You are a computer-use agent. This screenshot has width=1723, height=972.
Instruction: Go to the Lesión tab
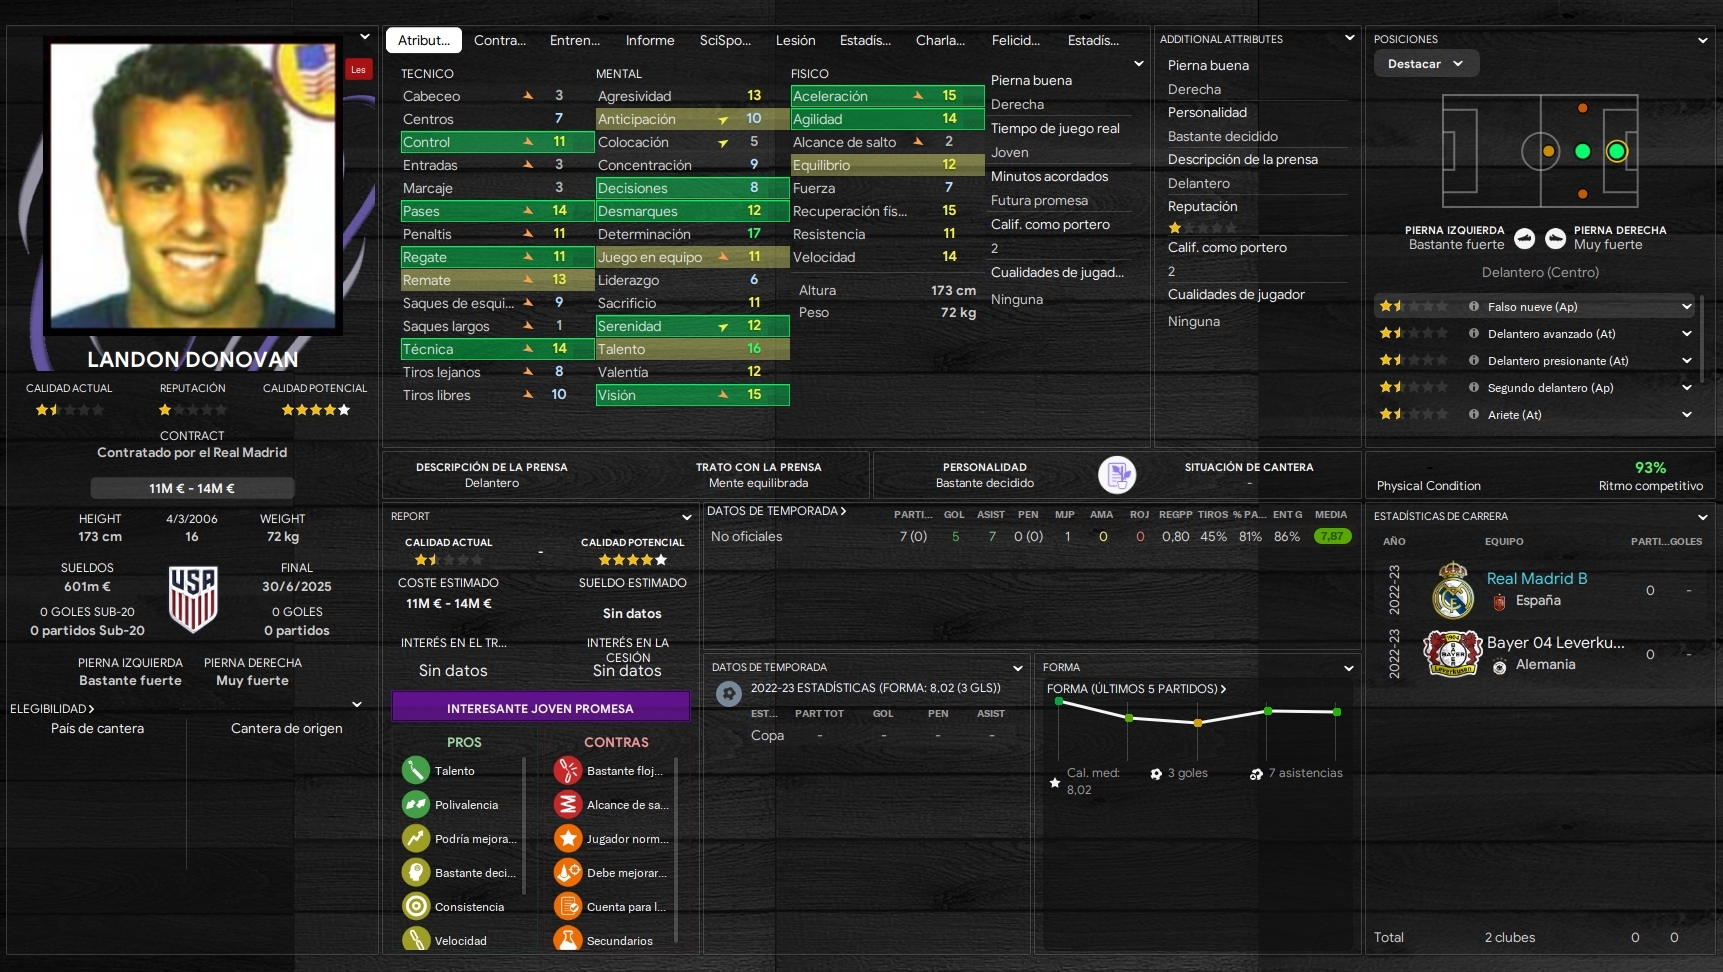coord(796,40)
